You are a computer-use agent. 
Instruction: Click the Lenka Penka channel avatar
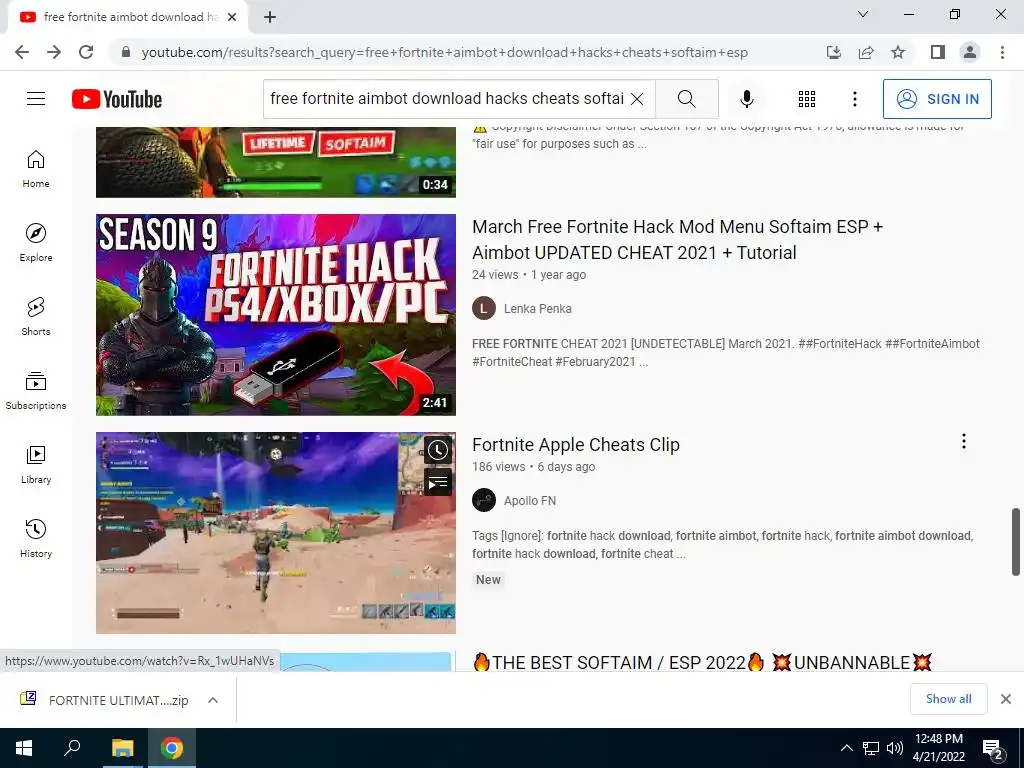point(484,308)
